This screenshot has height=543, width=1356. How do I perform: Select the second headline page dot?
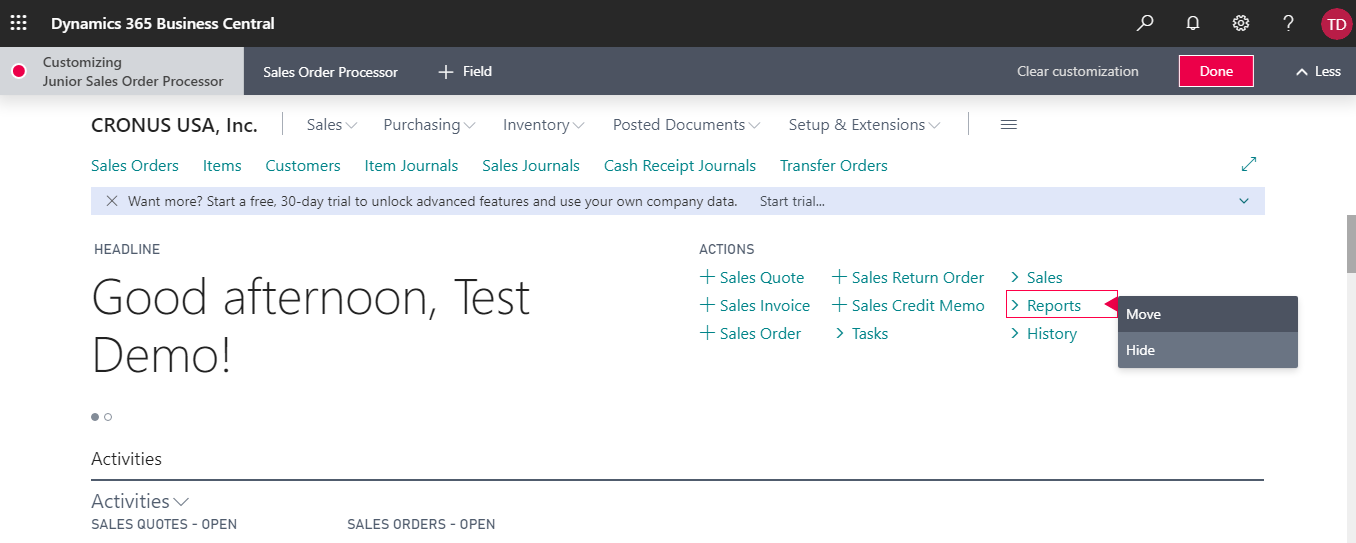[x=108, y=417]
